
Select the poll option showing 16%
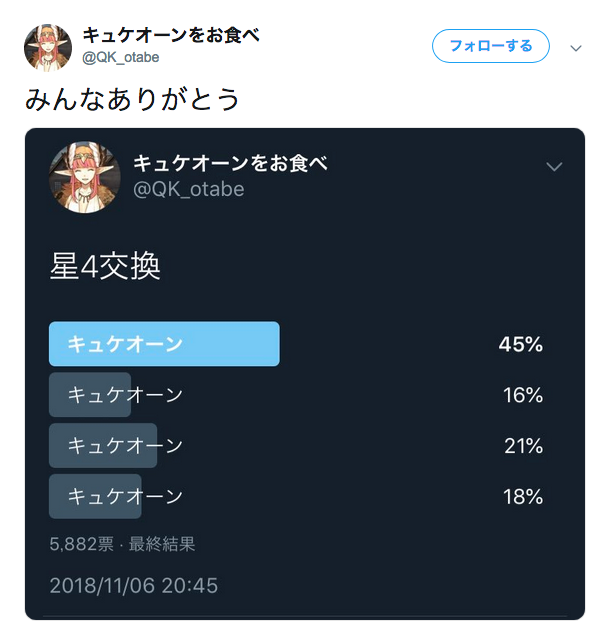click(x=125, y=395)
